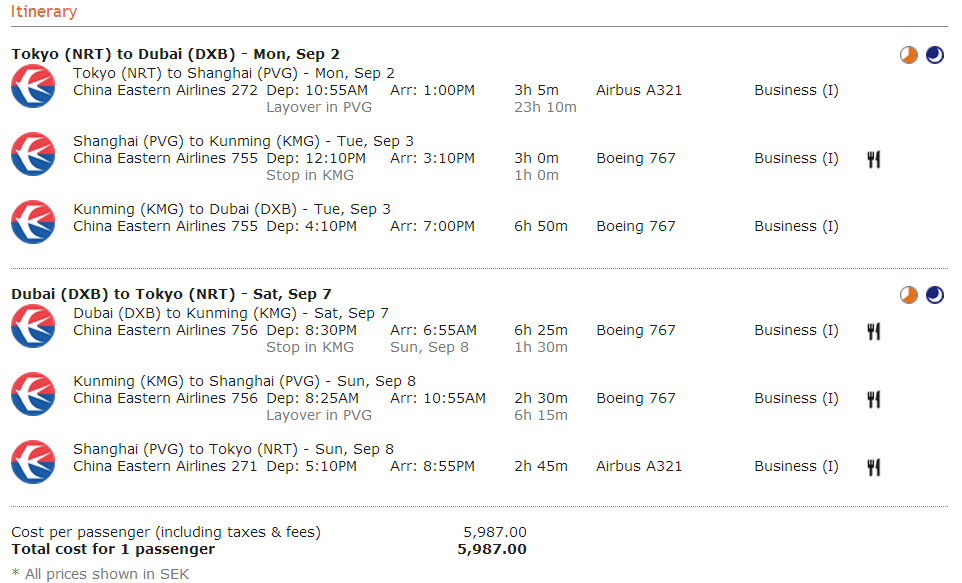Click China Eastern logo for Kunming to Dubai
Screen dimensions: 962x583
point(33,222)
